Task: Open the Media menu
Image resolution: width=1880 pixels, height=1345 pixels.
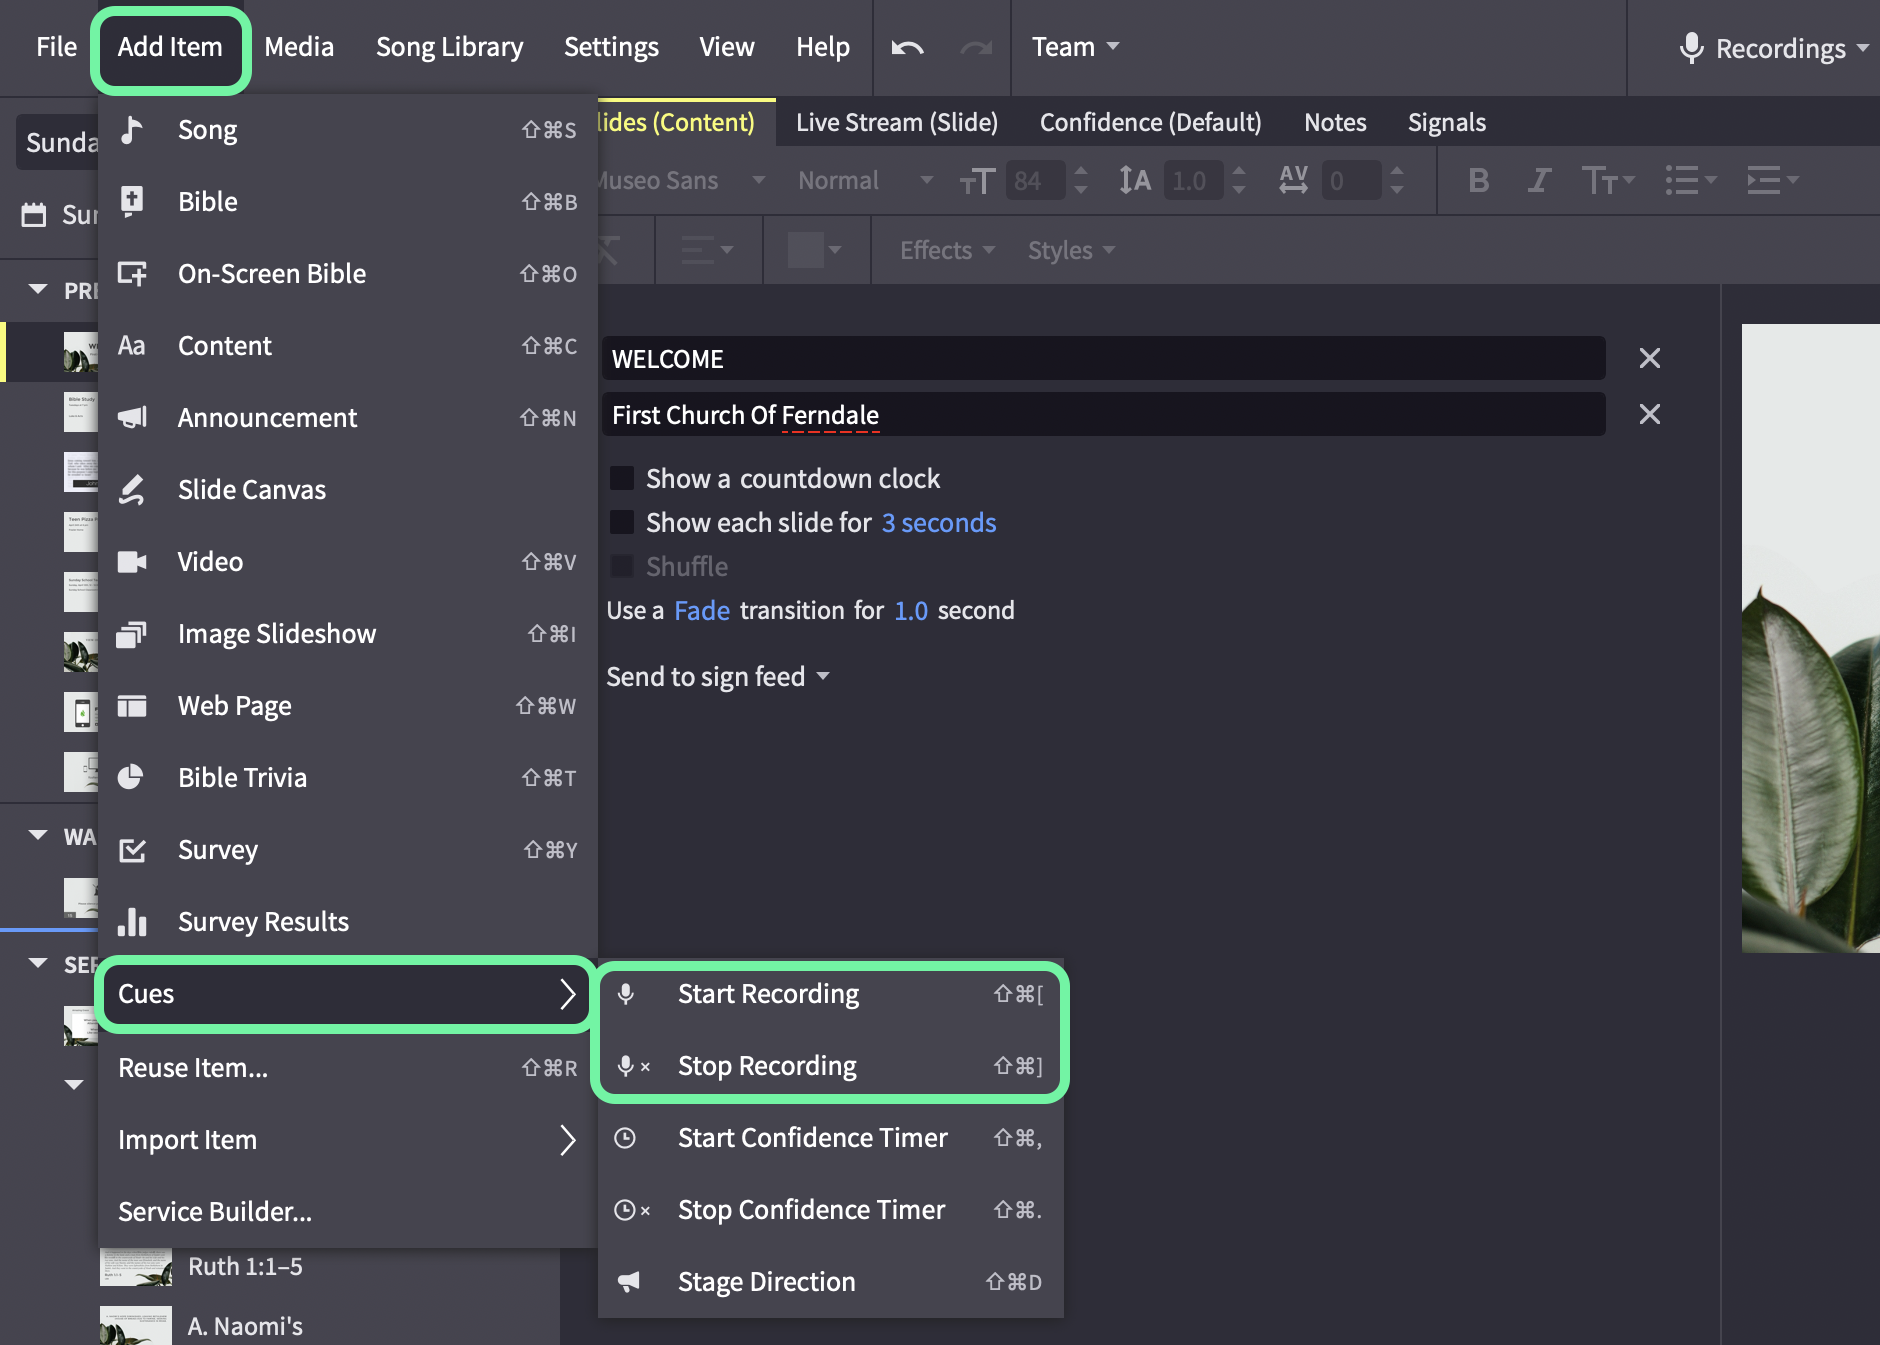Action: click(299, 47)
